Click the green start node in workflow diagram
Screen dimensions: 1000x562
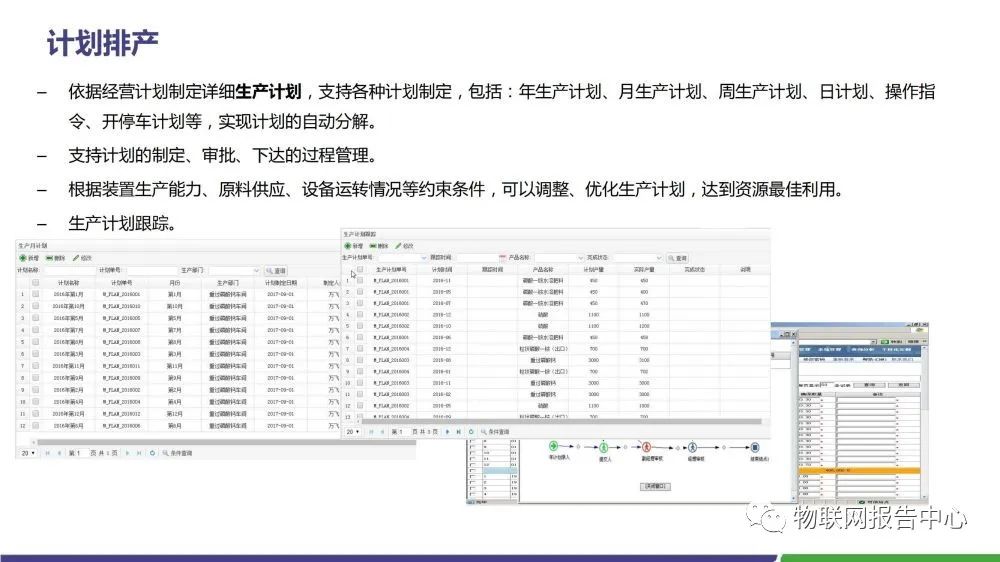click(554, 446)
